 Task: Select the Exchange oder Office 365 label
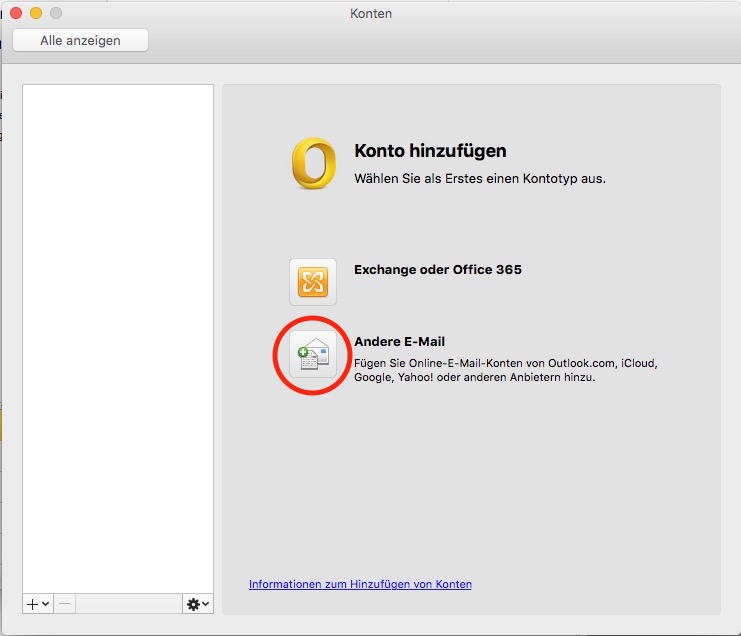[x=437, y=269]
